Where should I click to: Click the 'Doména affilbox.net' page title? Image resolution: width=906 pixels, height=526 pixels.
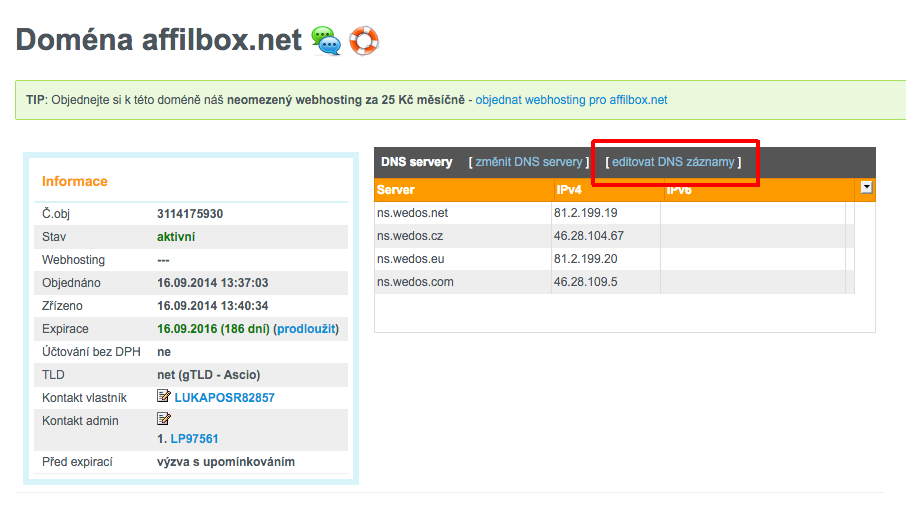(159, 40)
